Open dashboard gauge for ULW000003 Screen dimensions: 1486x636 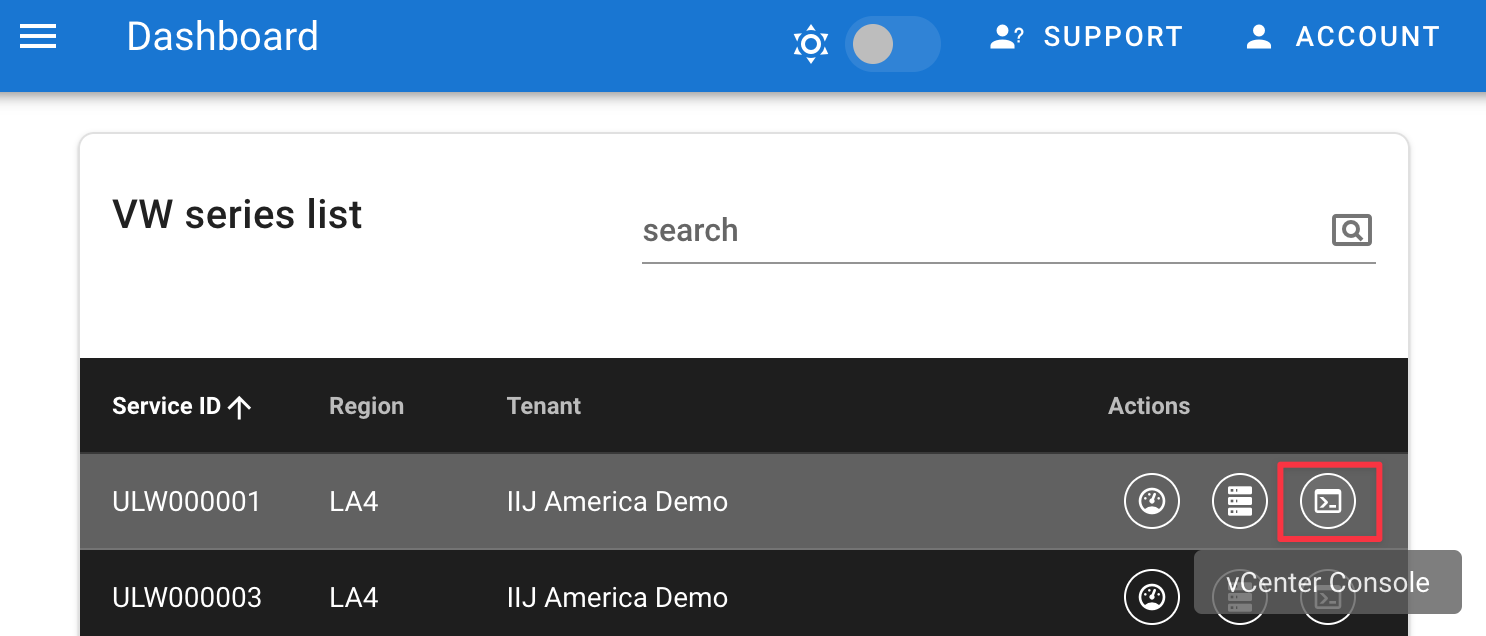[x=1152, y=597]
